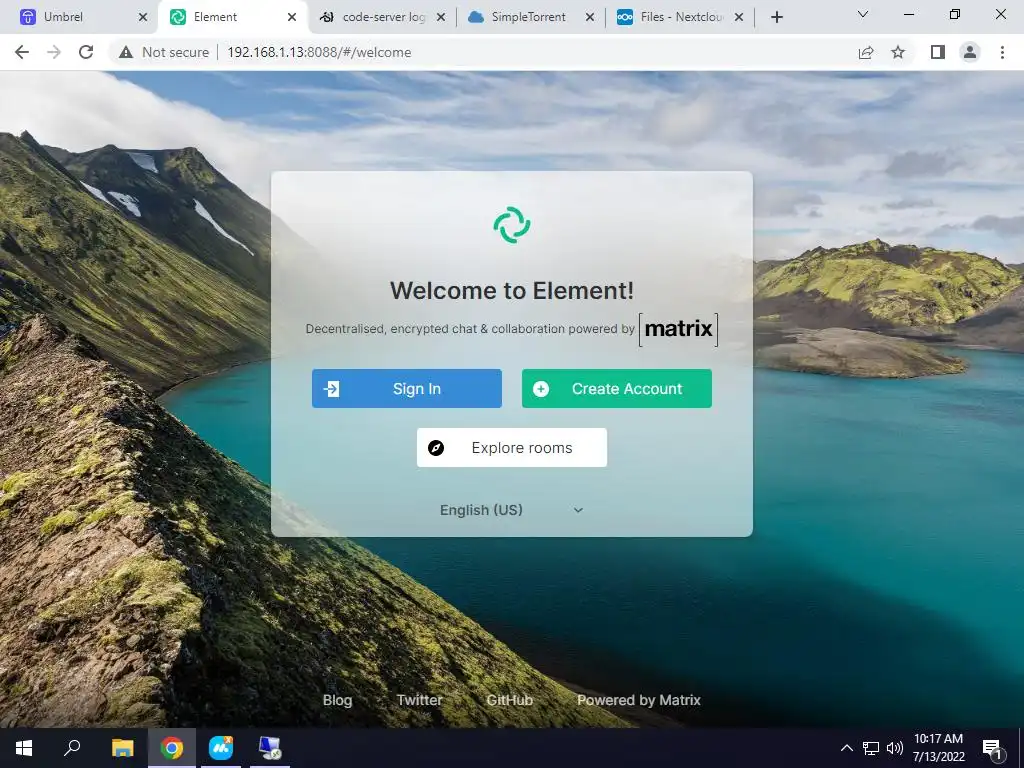Viewport: 1024px width, 768px height.
Task: Click the Welcome to Element! heading
Action: [x=511, y=291]
